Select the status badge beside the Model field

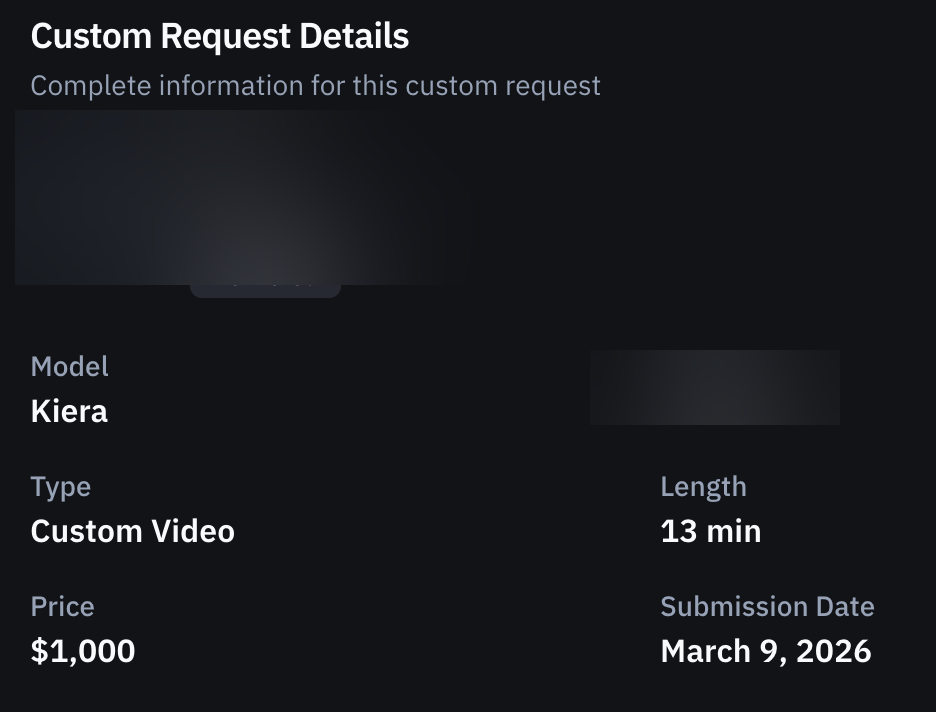pos(714,386)
